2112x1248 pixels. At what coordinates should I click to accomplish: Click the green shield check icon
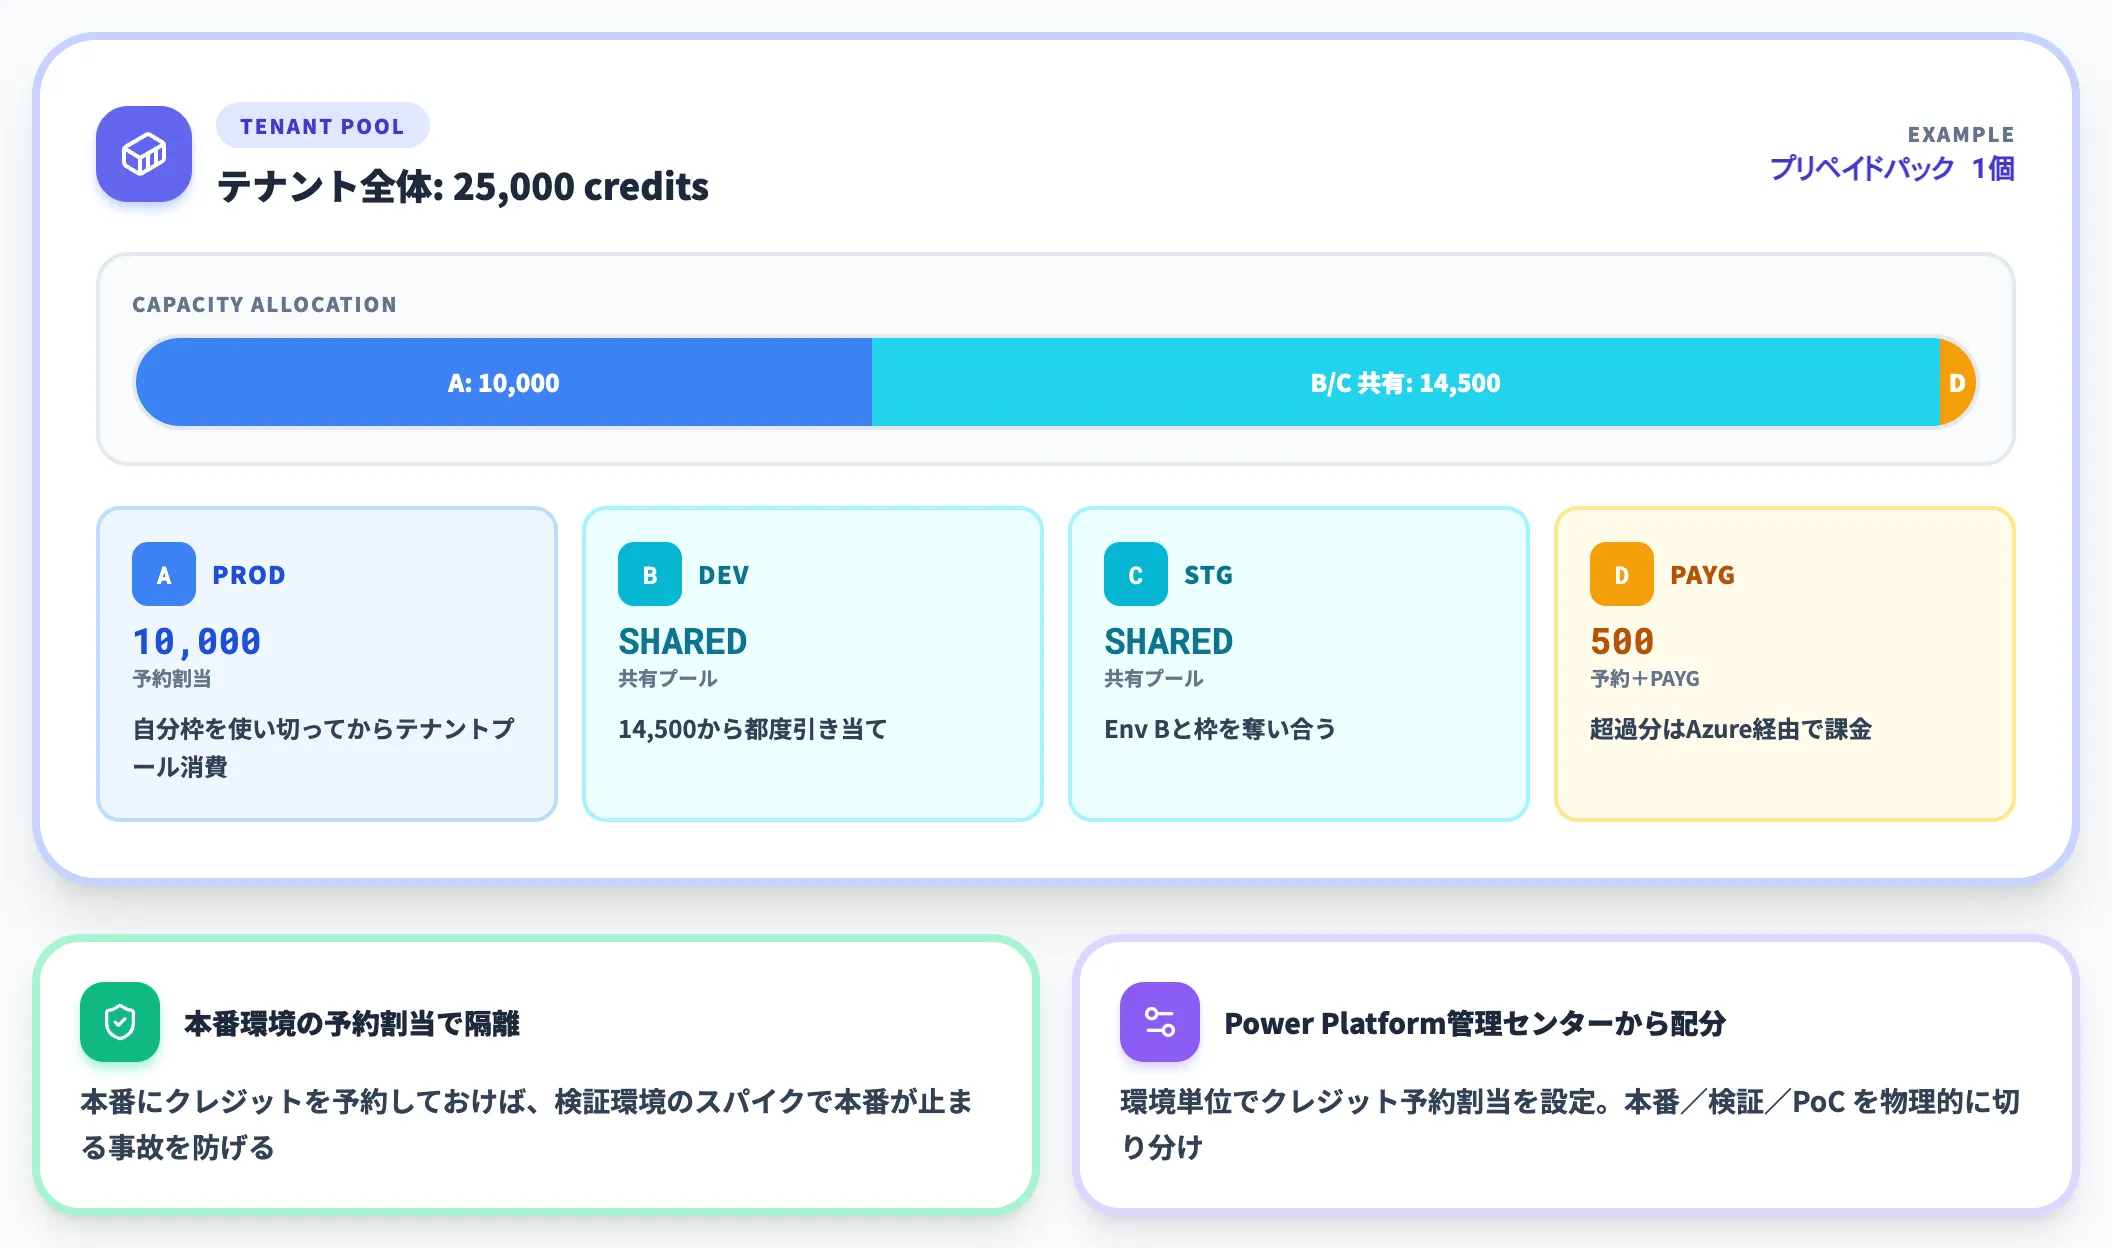[120, 1022]
